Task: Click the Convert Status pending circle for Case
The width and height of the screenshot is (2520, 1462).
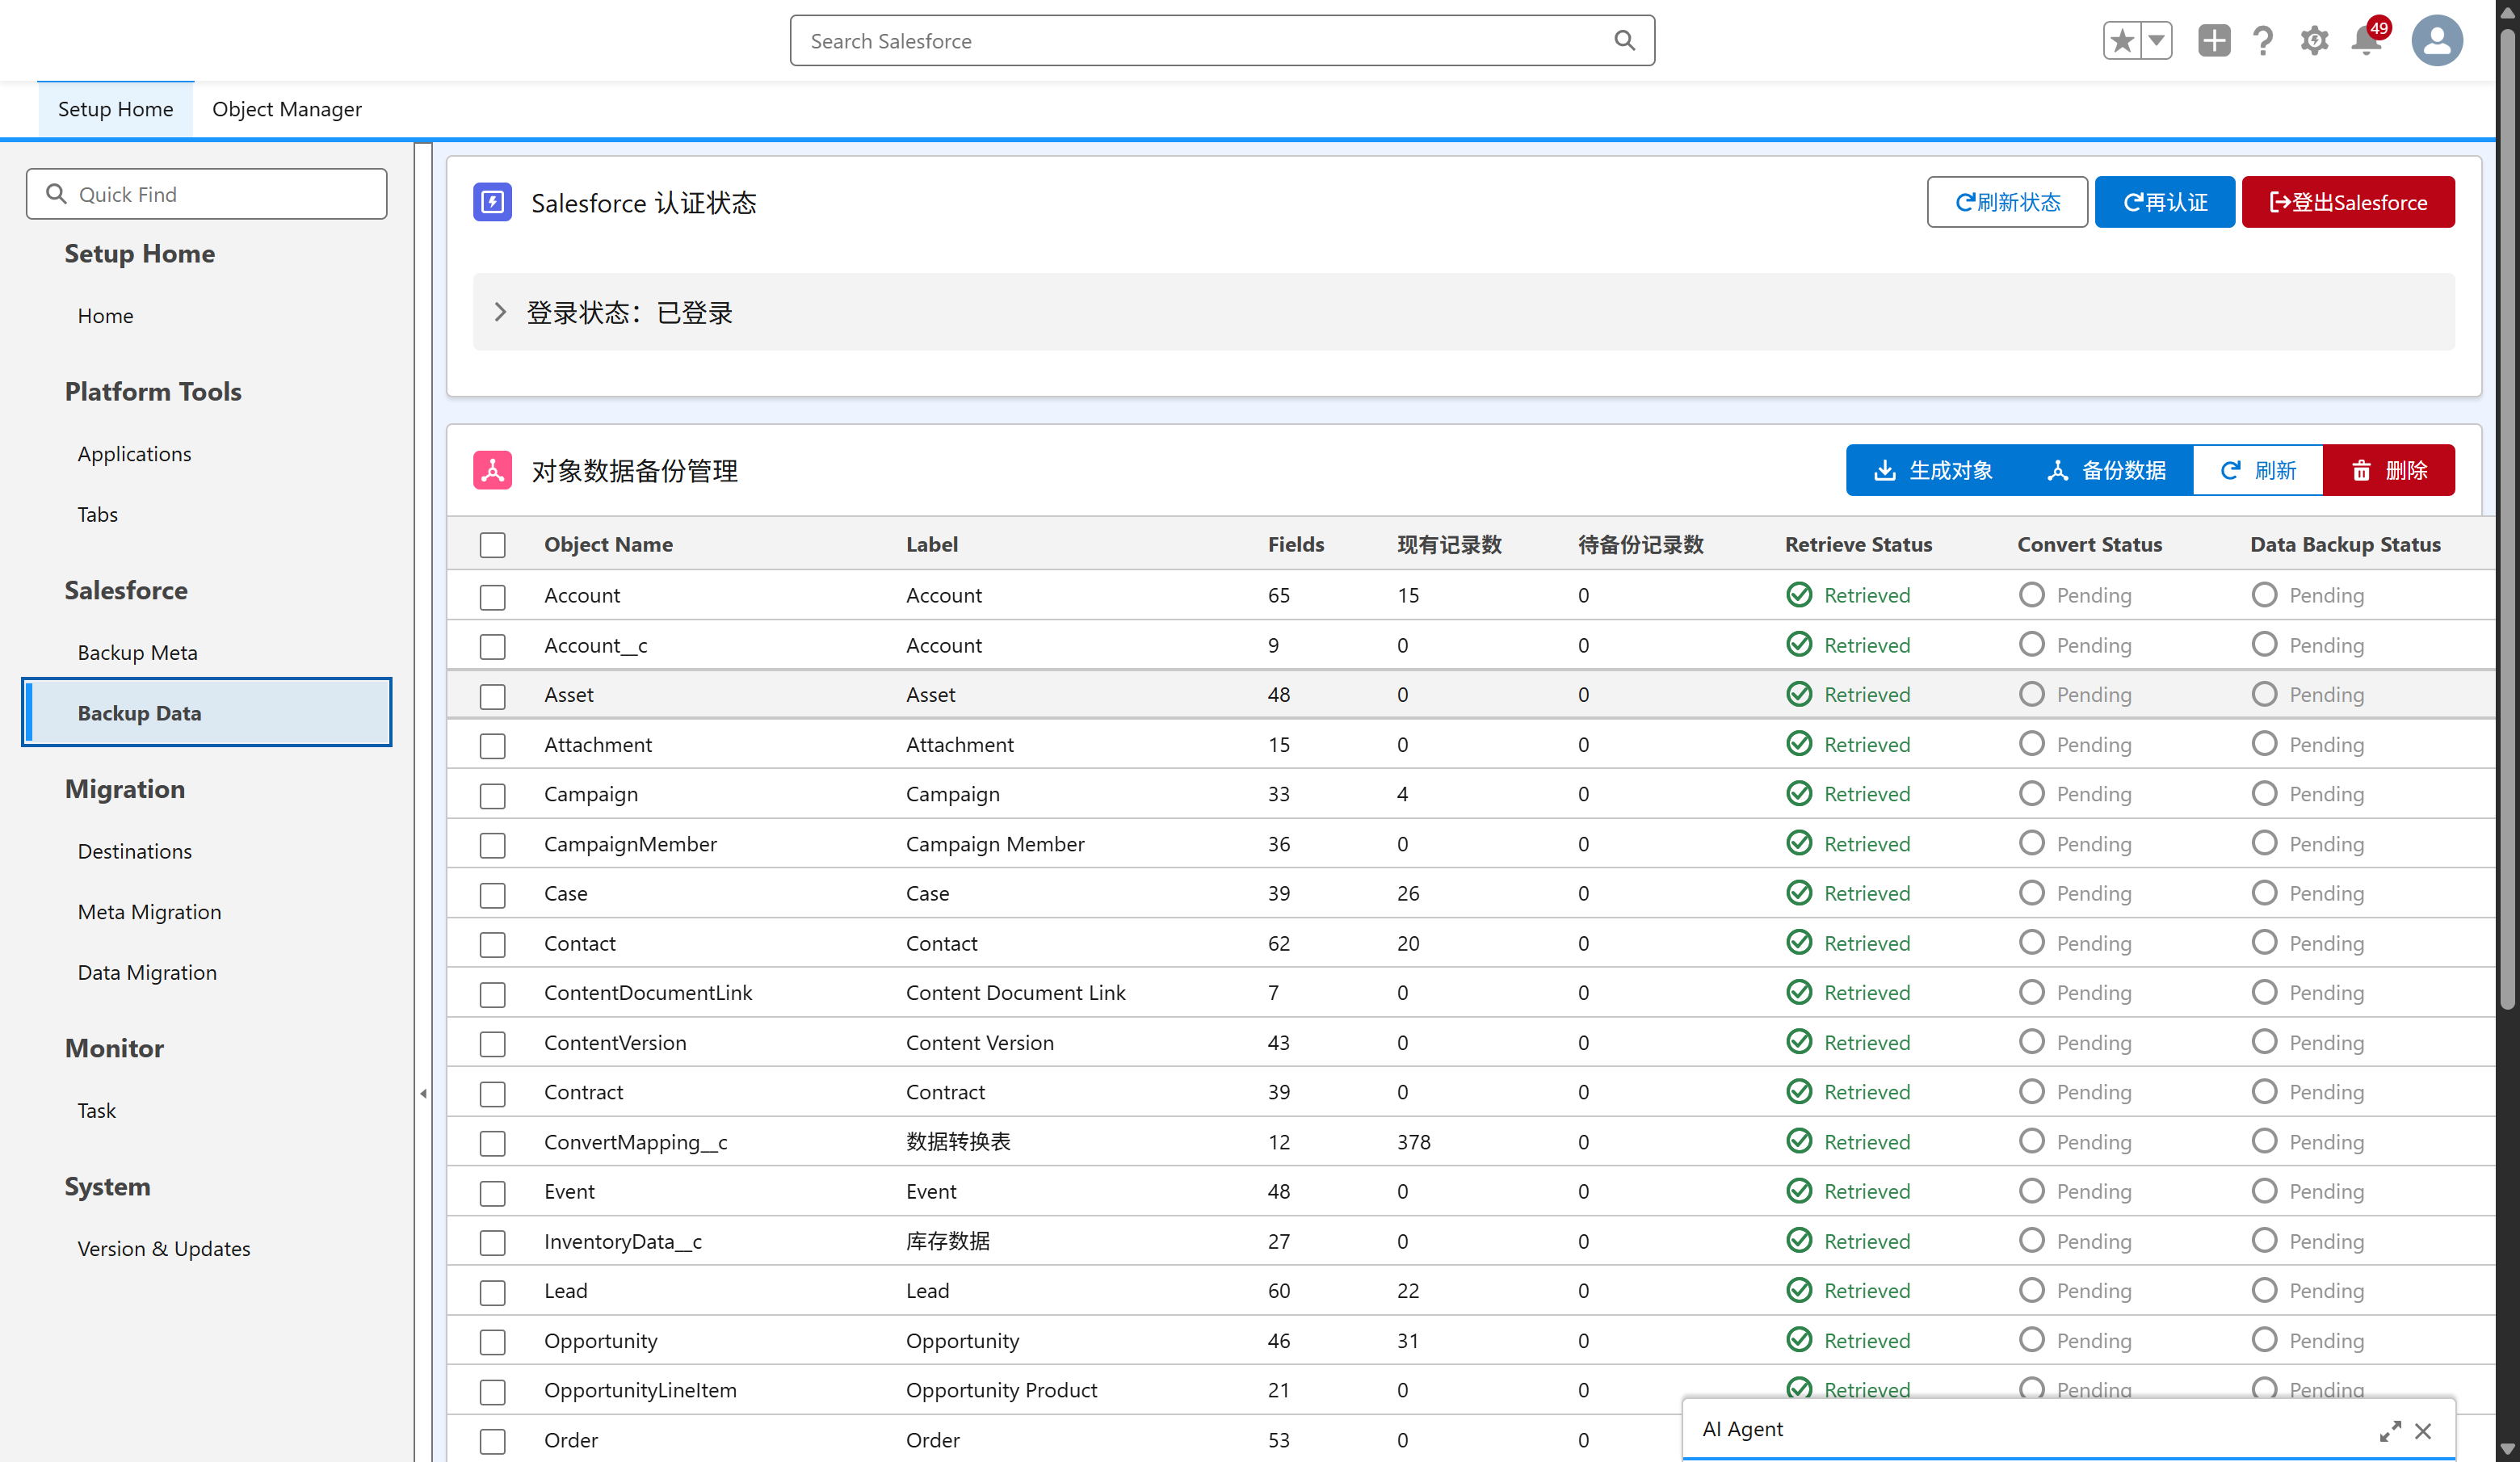Action: pos(2031,893)
